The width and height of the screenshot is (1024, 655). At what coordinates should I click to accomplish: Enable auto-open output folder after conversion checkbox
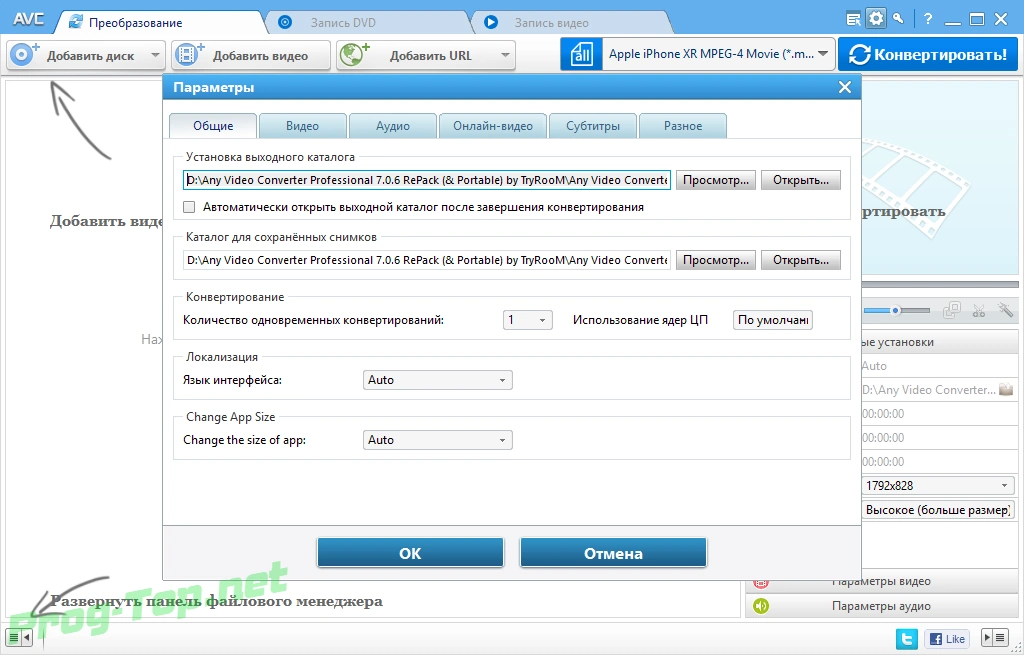(189, 207)
